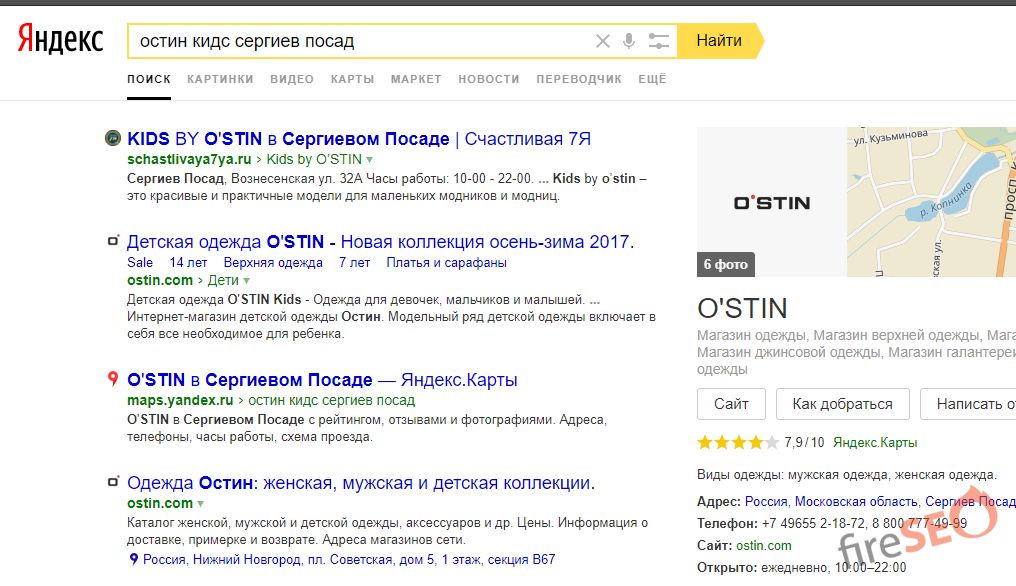
Task: Click inside the search input field
Action: coord(360,41)
